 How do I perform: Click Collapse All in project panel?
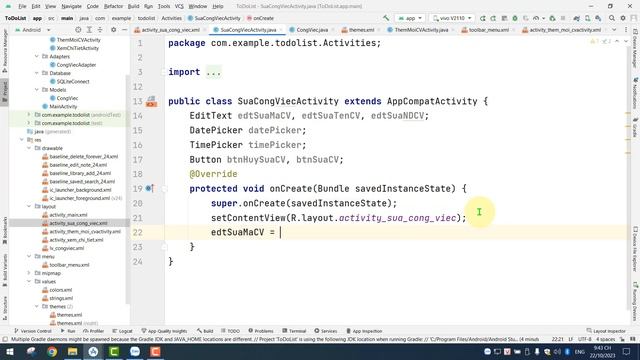pos(100,30)
